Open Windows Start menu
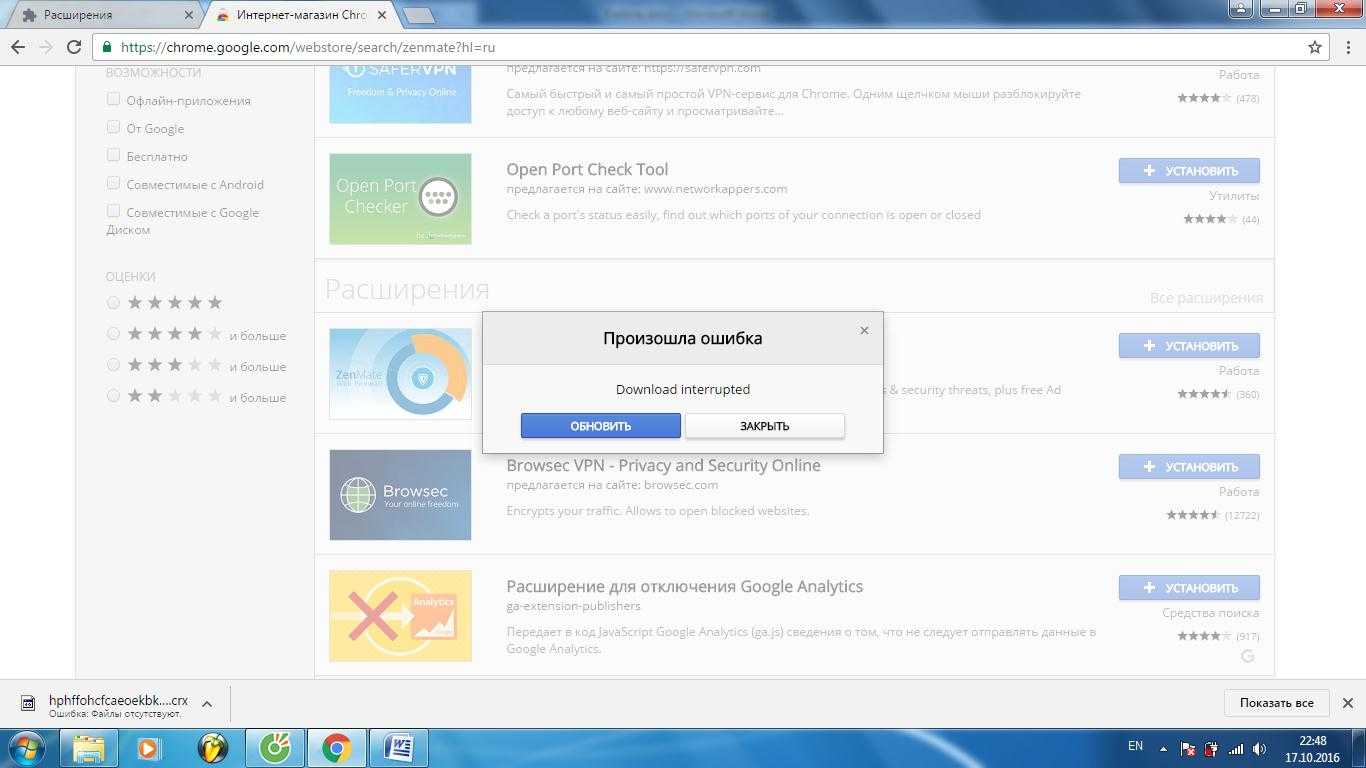Image resolution: width=1366 pixels, height=768 pixels. tap(25, 747)
